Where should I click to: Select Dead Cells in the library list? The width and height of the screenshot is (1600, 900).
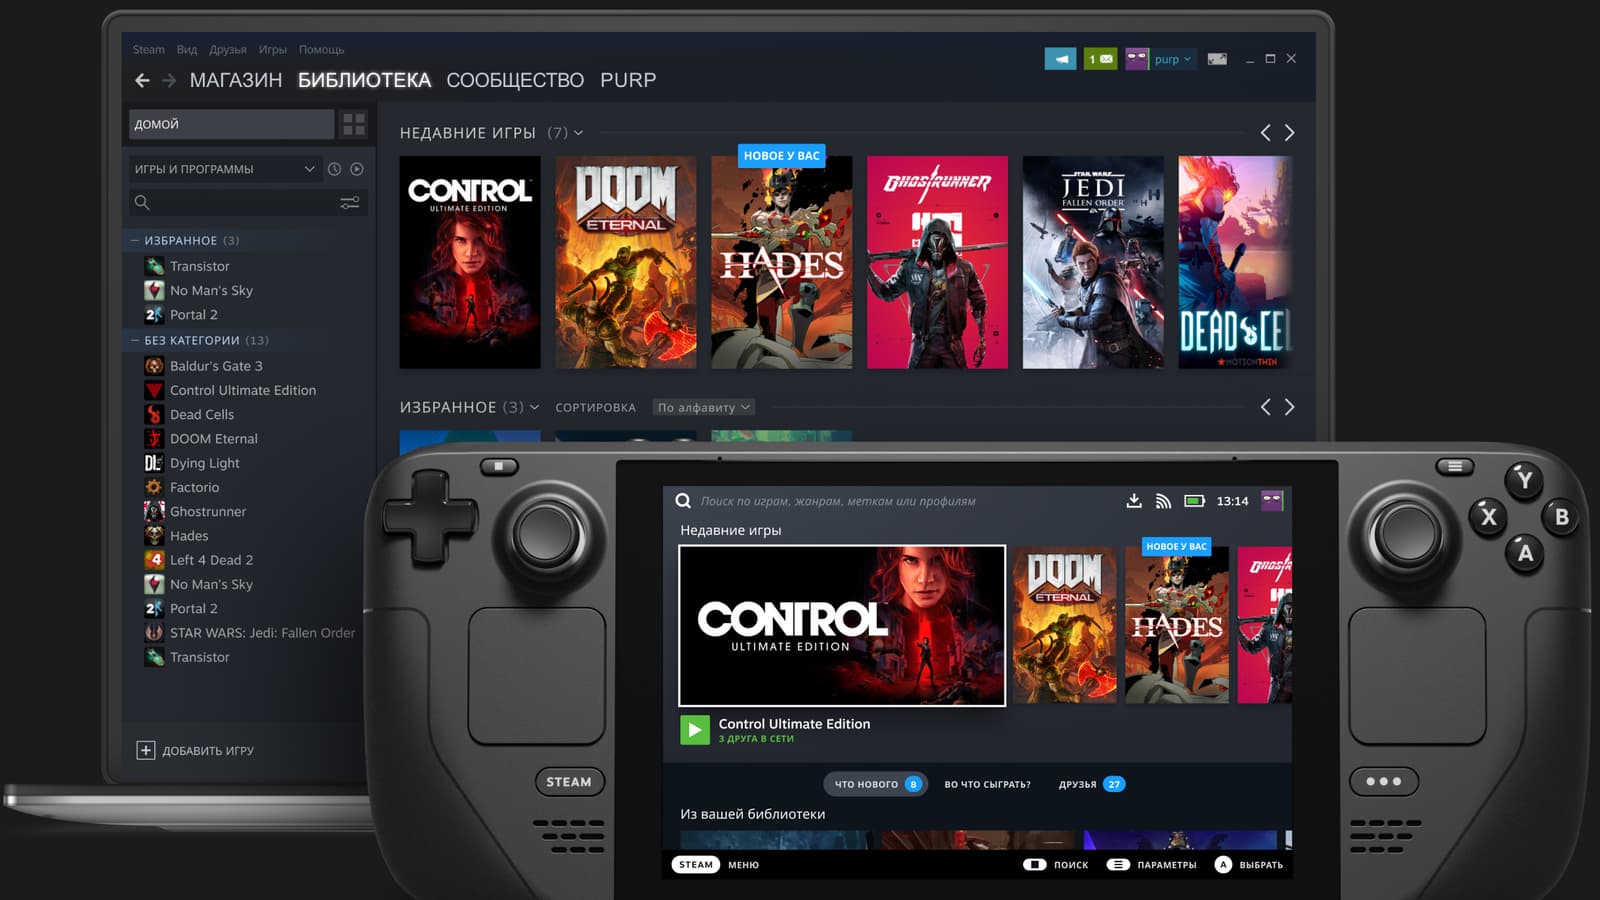pos(202,414)
